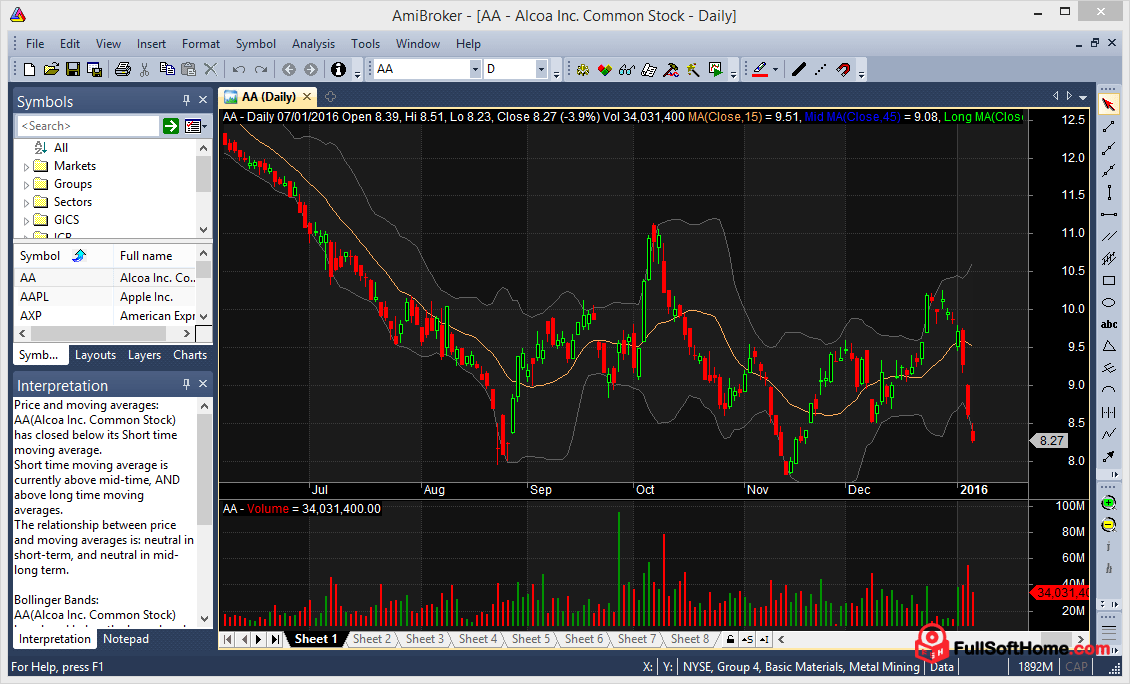1130x684 pixels.
Task: Click the green search go button
Action: pos(171,126)
